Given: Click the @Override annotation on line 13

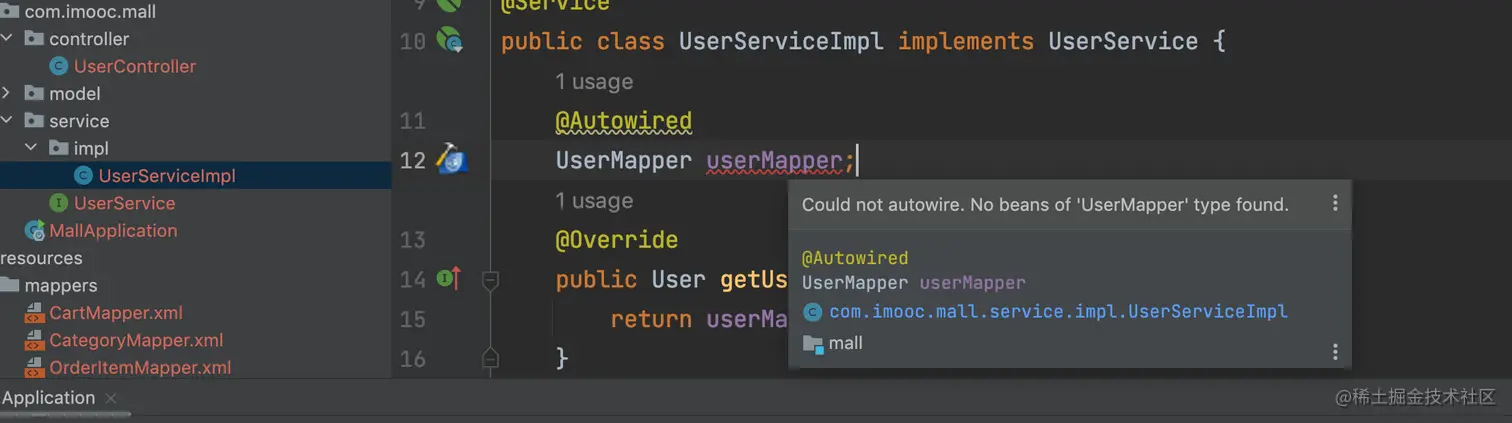Looking at the screenshot, I should (617, 240).
